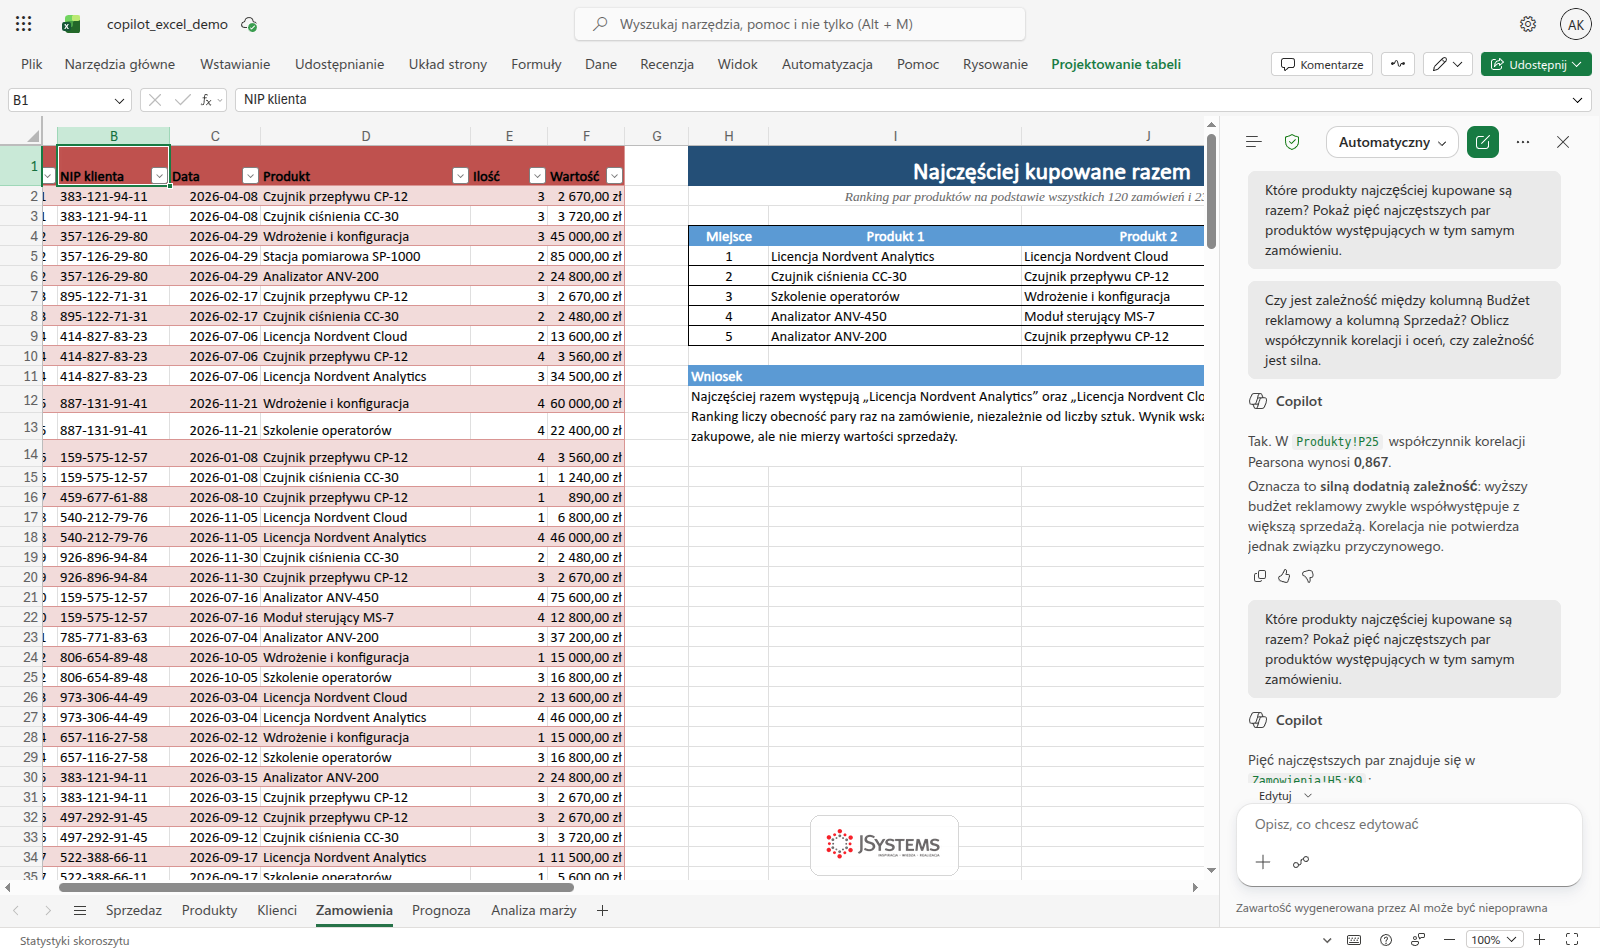The image size is (1600, 950).
Task: Add a new sheet
Action: pyautogui.click(x=602, y=910)
